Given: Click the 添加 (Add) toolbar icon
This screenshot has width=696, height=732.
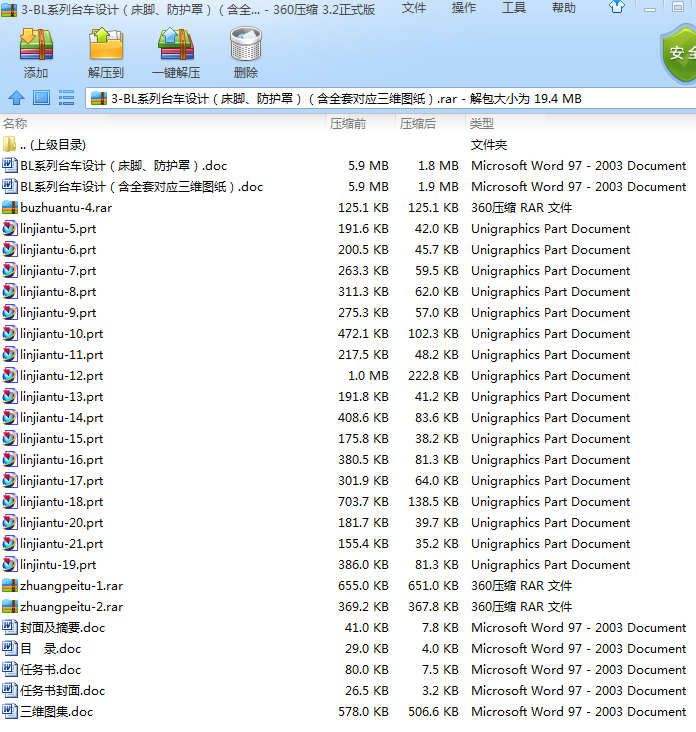Looking at the screenshot, I should click(x=36, y=45).
